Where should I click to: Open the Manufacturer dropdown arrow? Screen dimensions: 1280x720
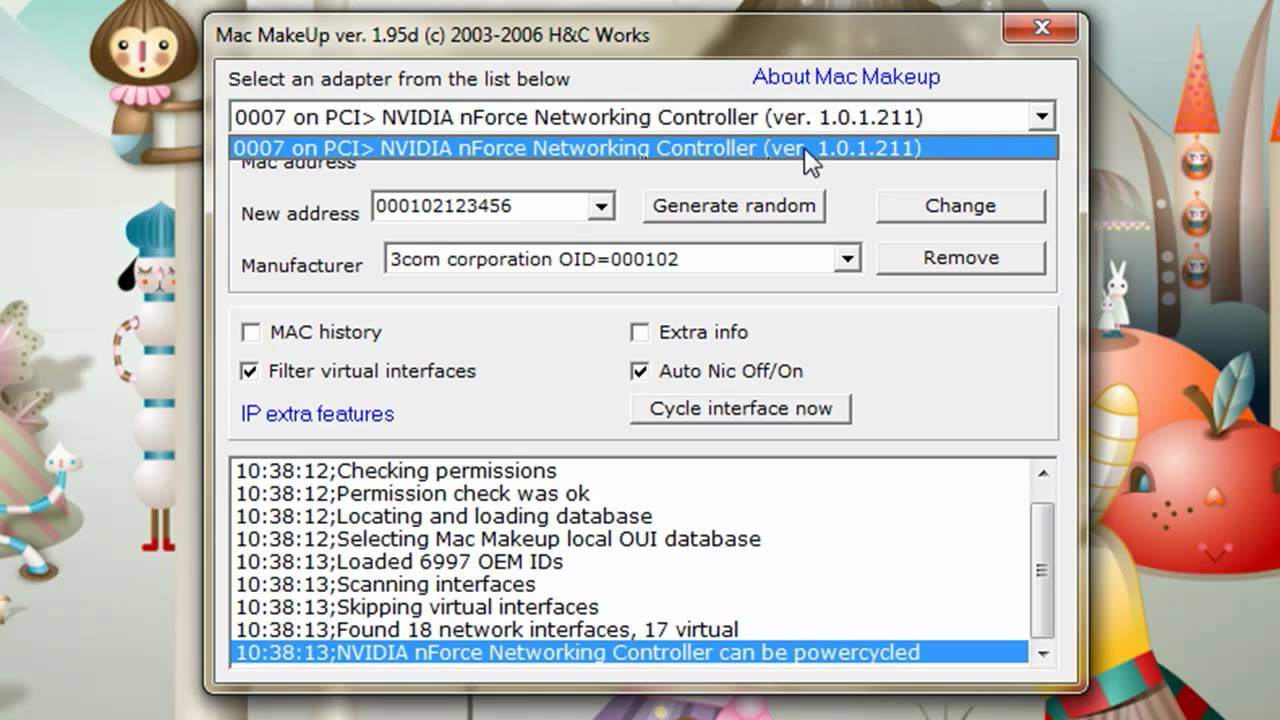[x=847, y=259]
